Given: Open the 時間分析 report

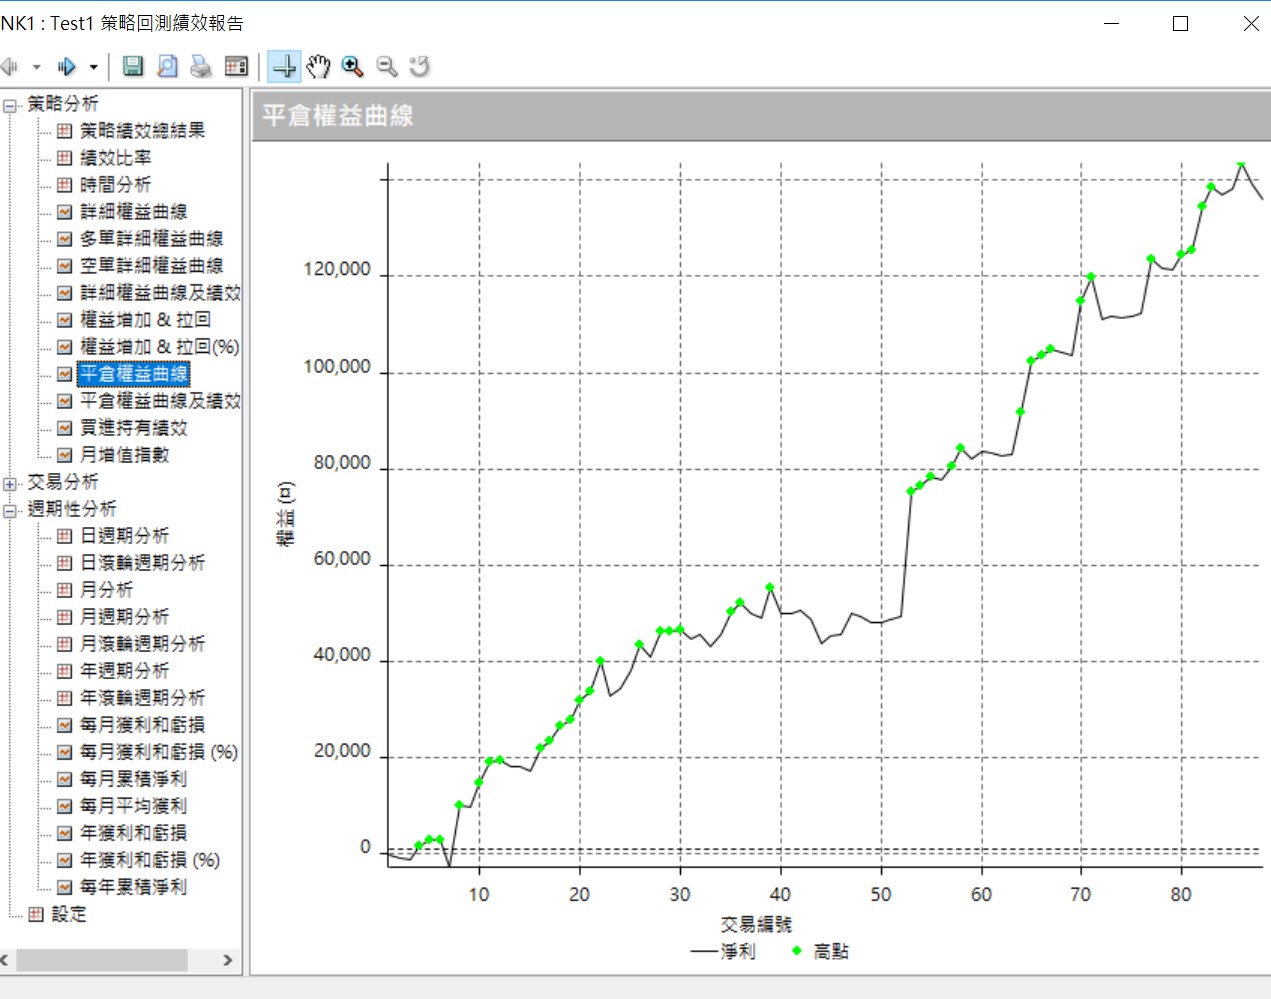Looking at the screenshot, I should coord(116,184).
